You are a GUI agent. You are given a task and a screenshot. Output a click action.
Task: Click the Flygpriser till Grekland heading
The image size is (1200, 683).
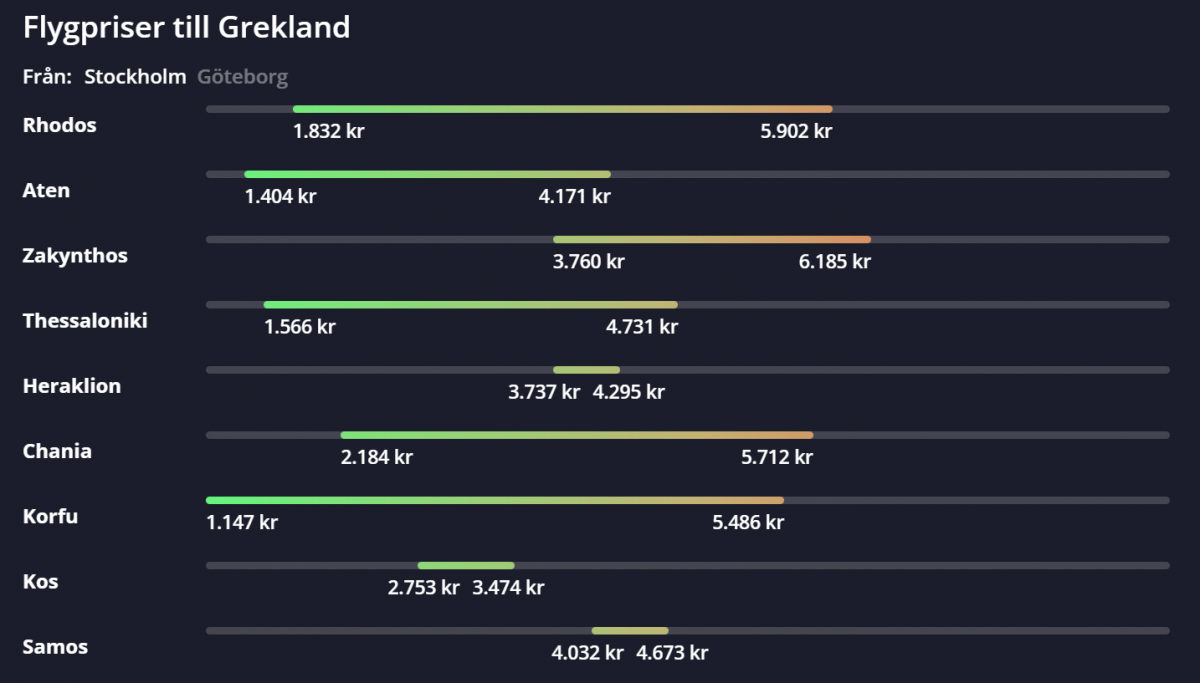(x=186, y=27)
